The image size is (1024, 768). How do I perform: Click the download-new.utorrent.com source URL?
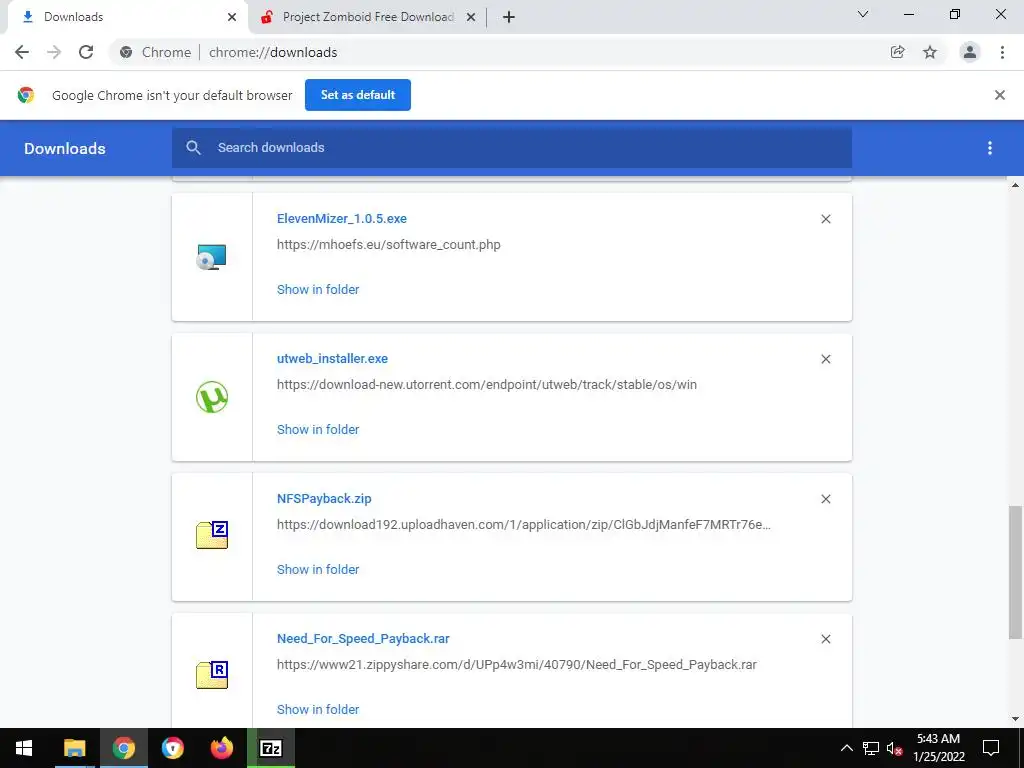487,385
